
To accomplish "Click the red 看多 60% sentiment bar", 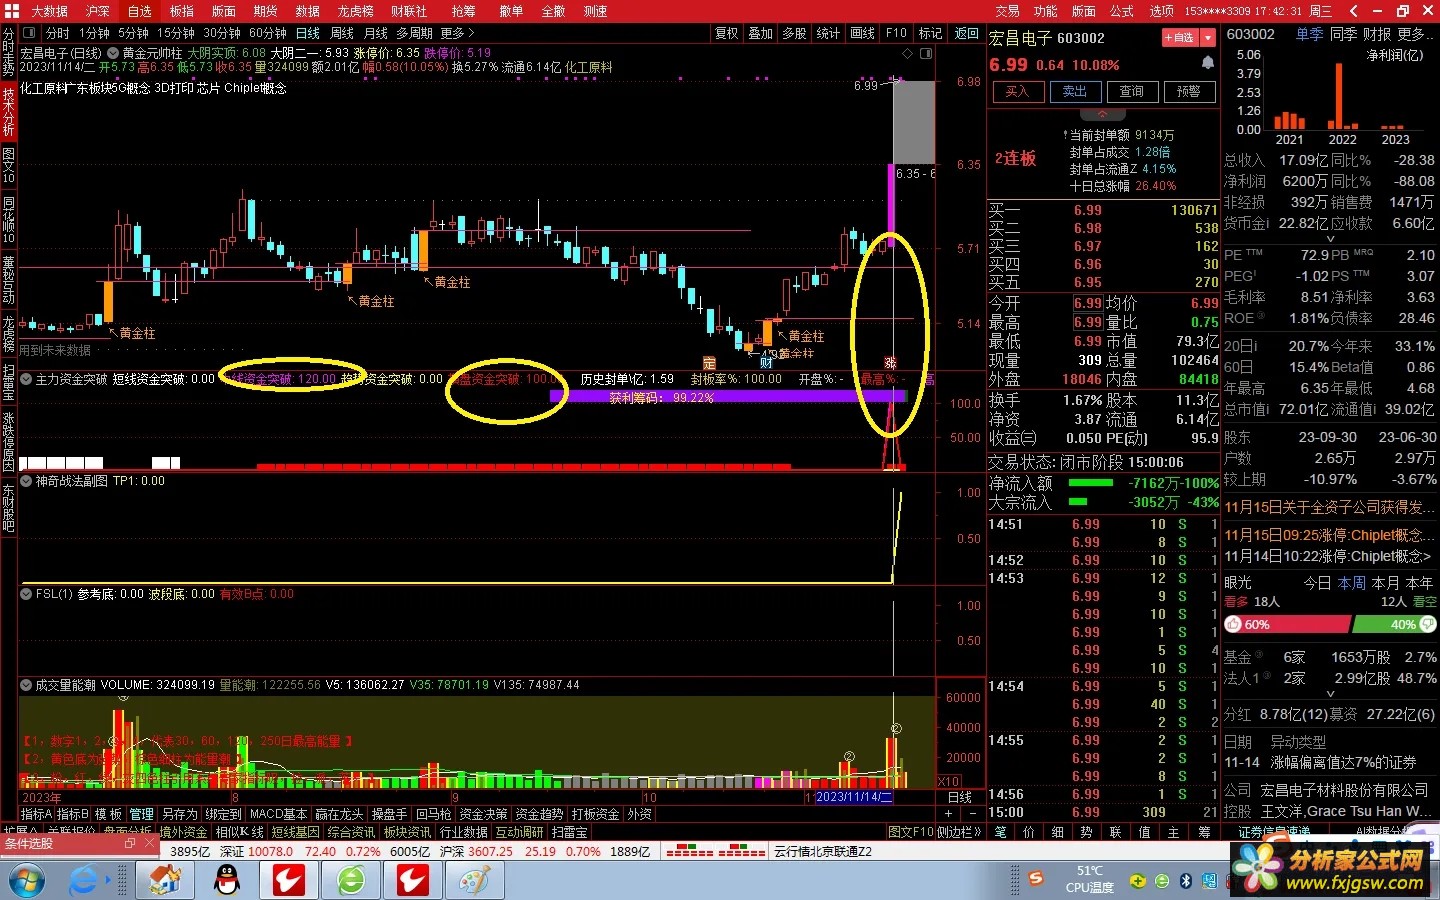I will point(1286,624).
